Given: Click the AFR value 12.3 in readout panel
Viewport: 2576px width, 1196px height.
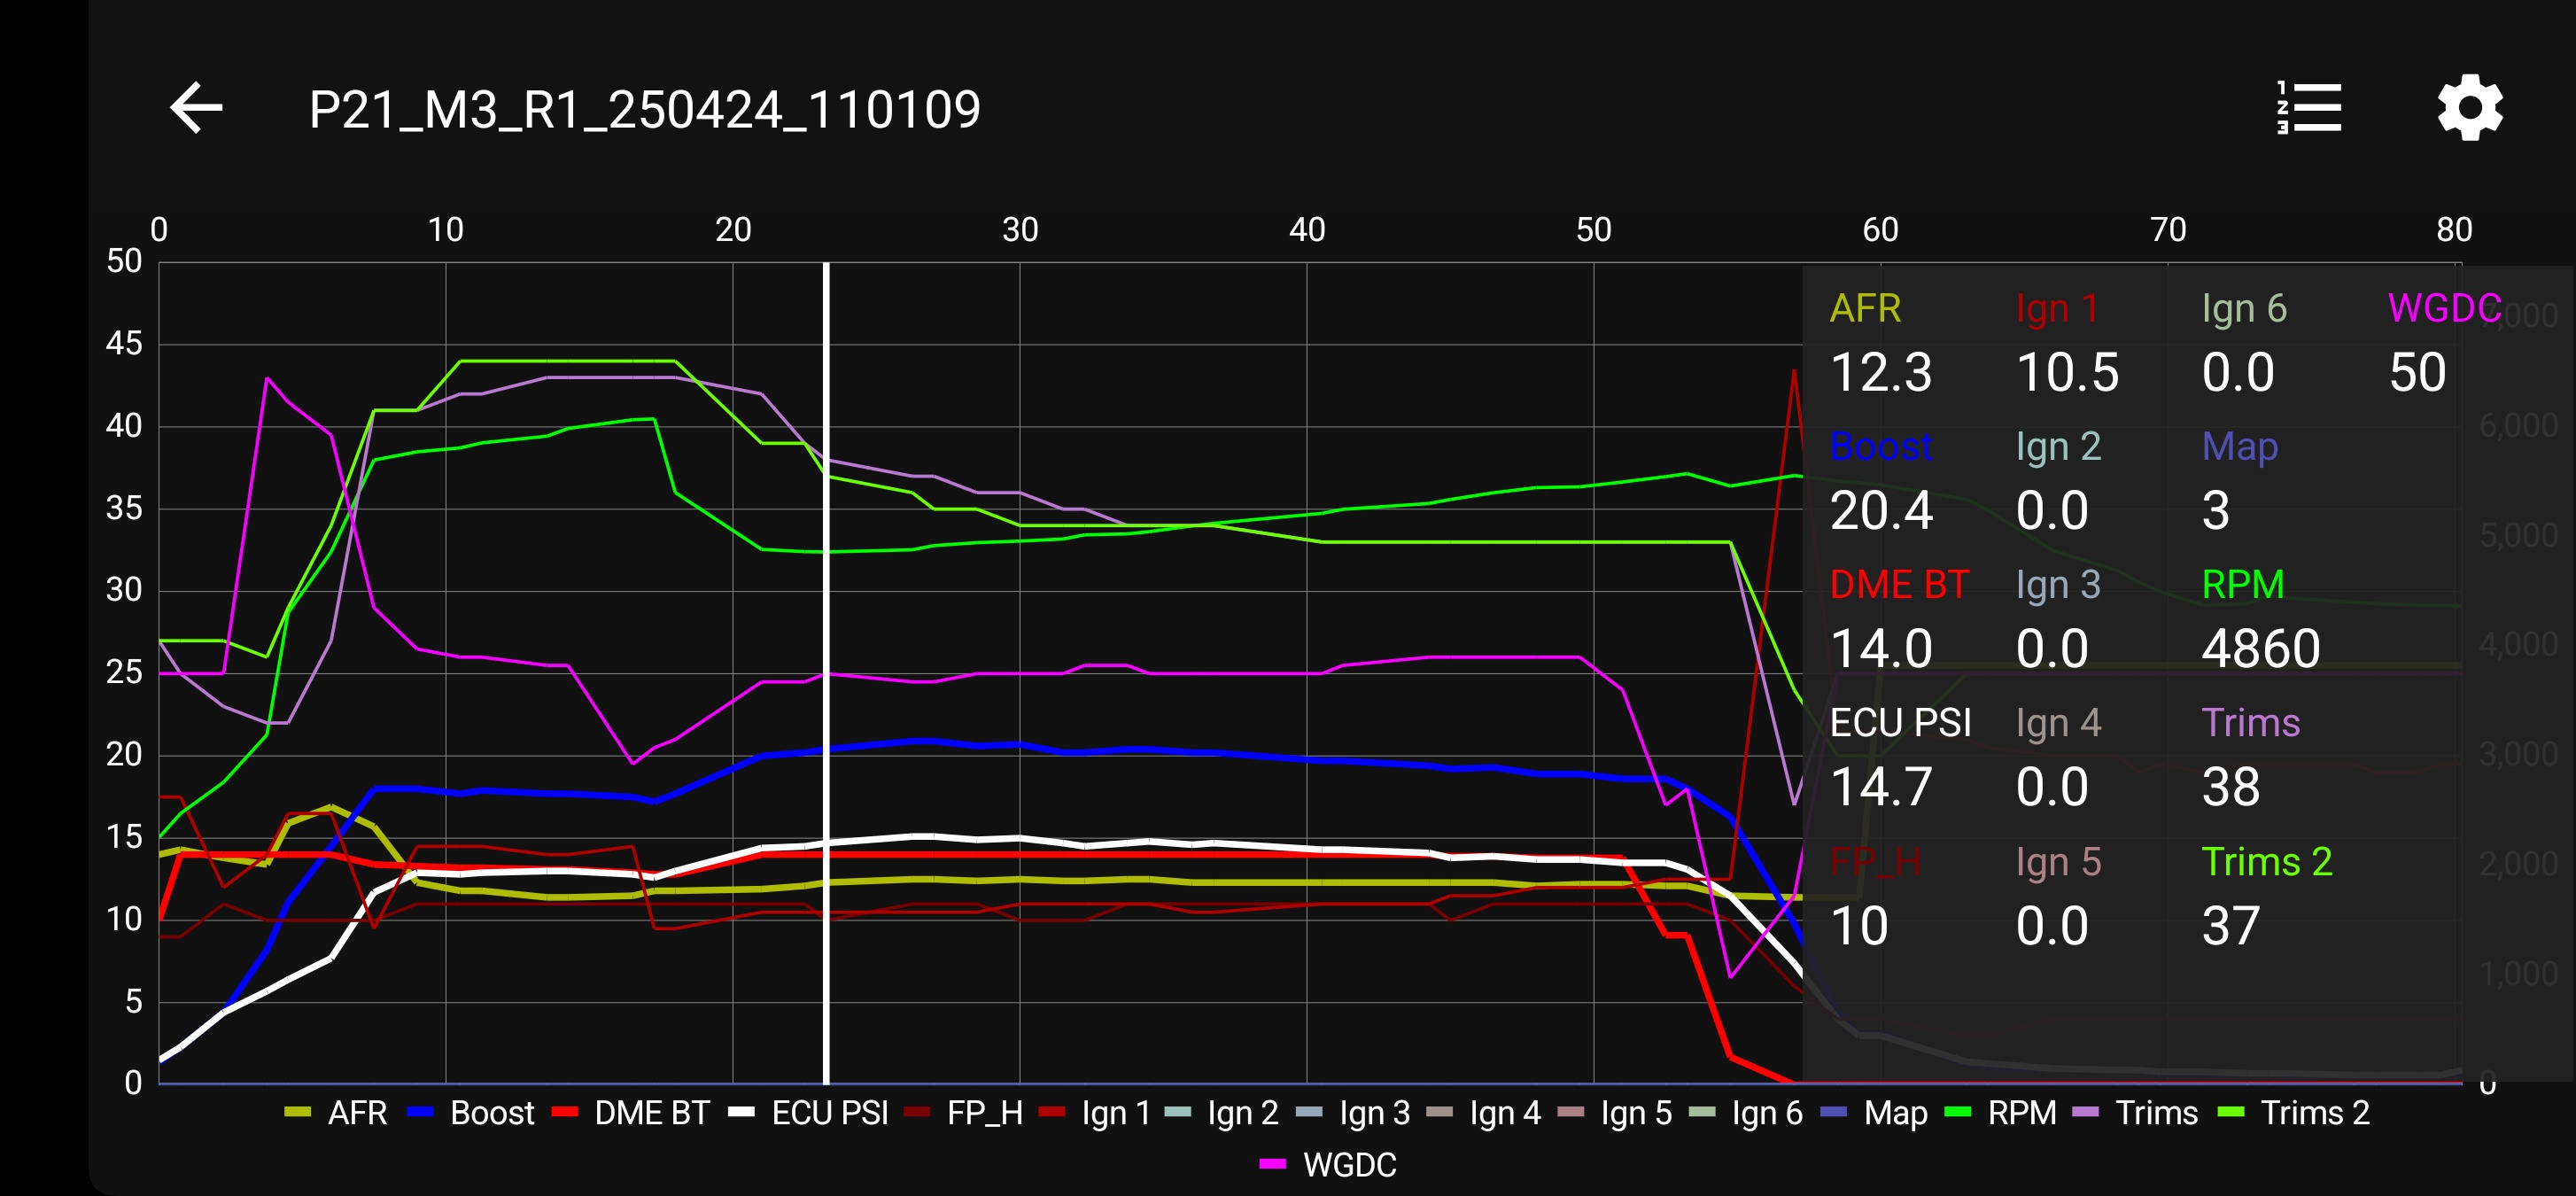Looking at the screenshot, I should tap(1881, 372).
